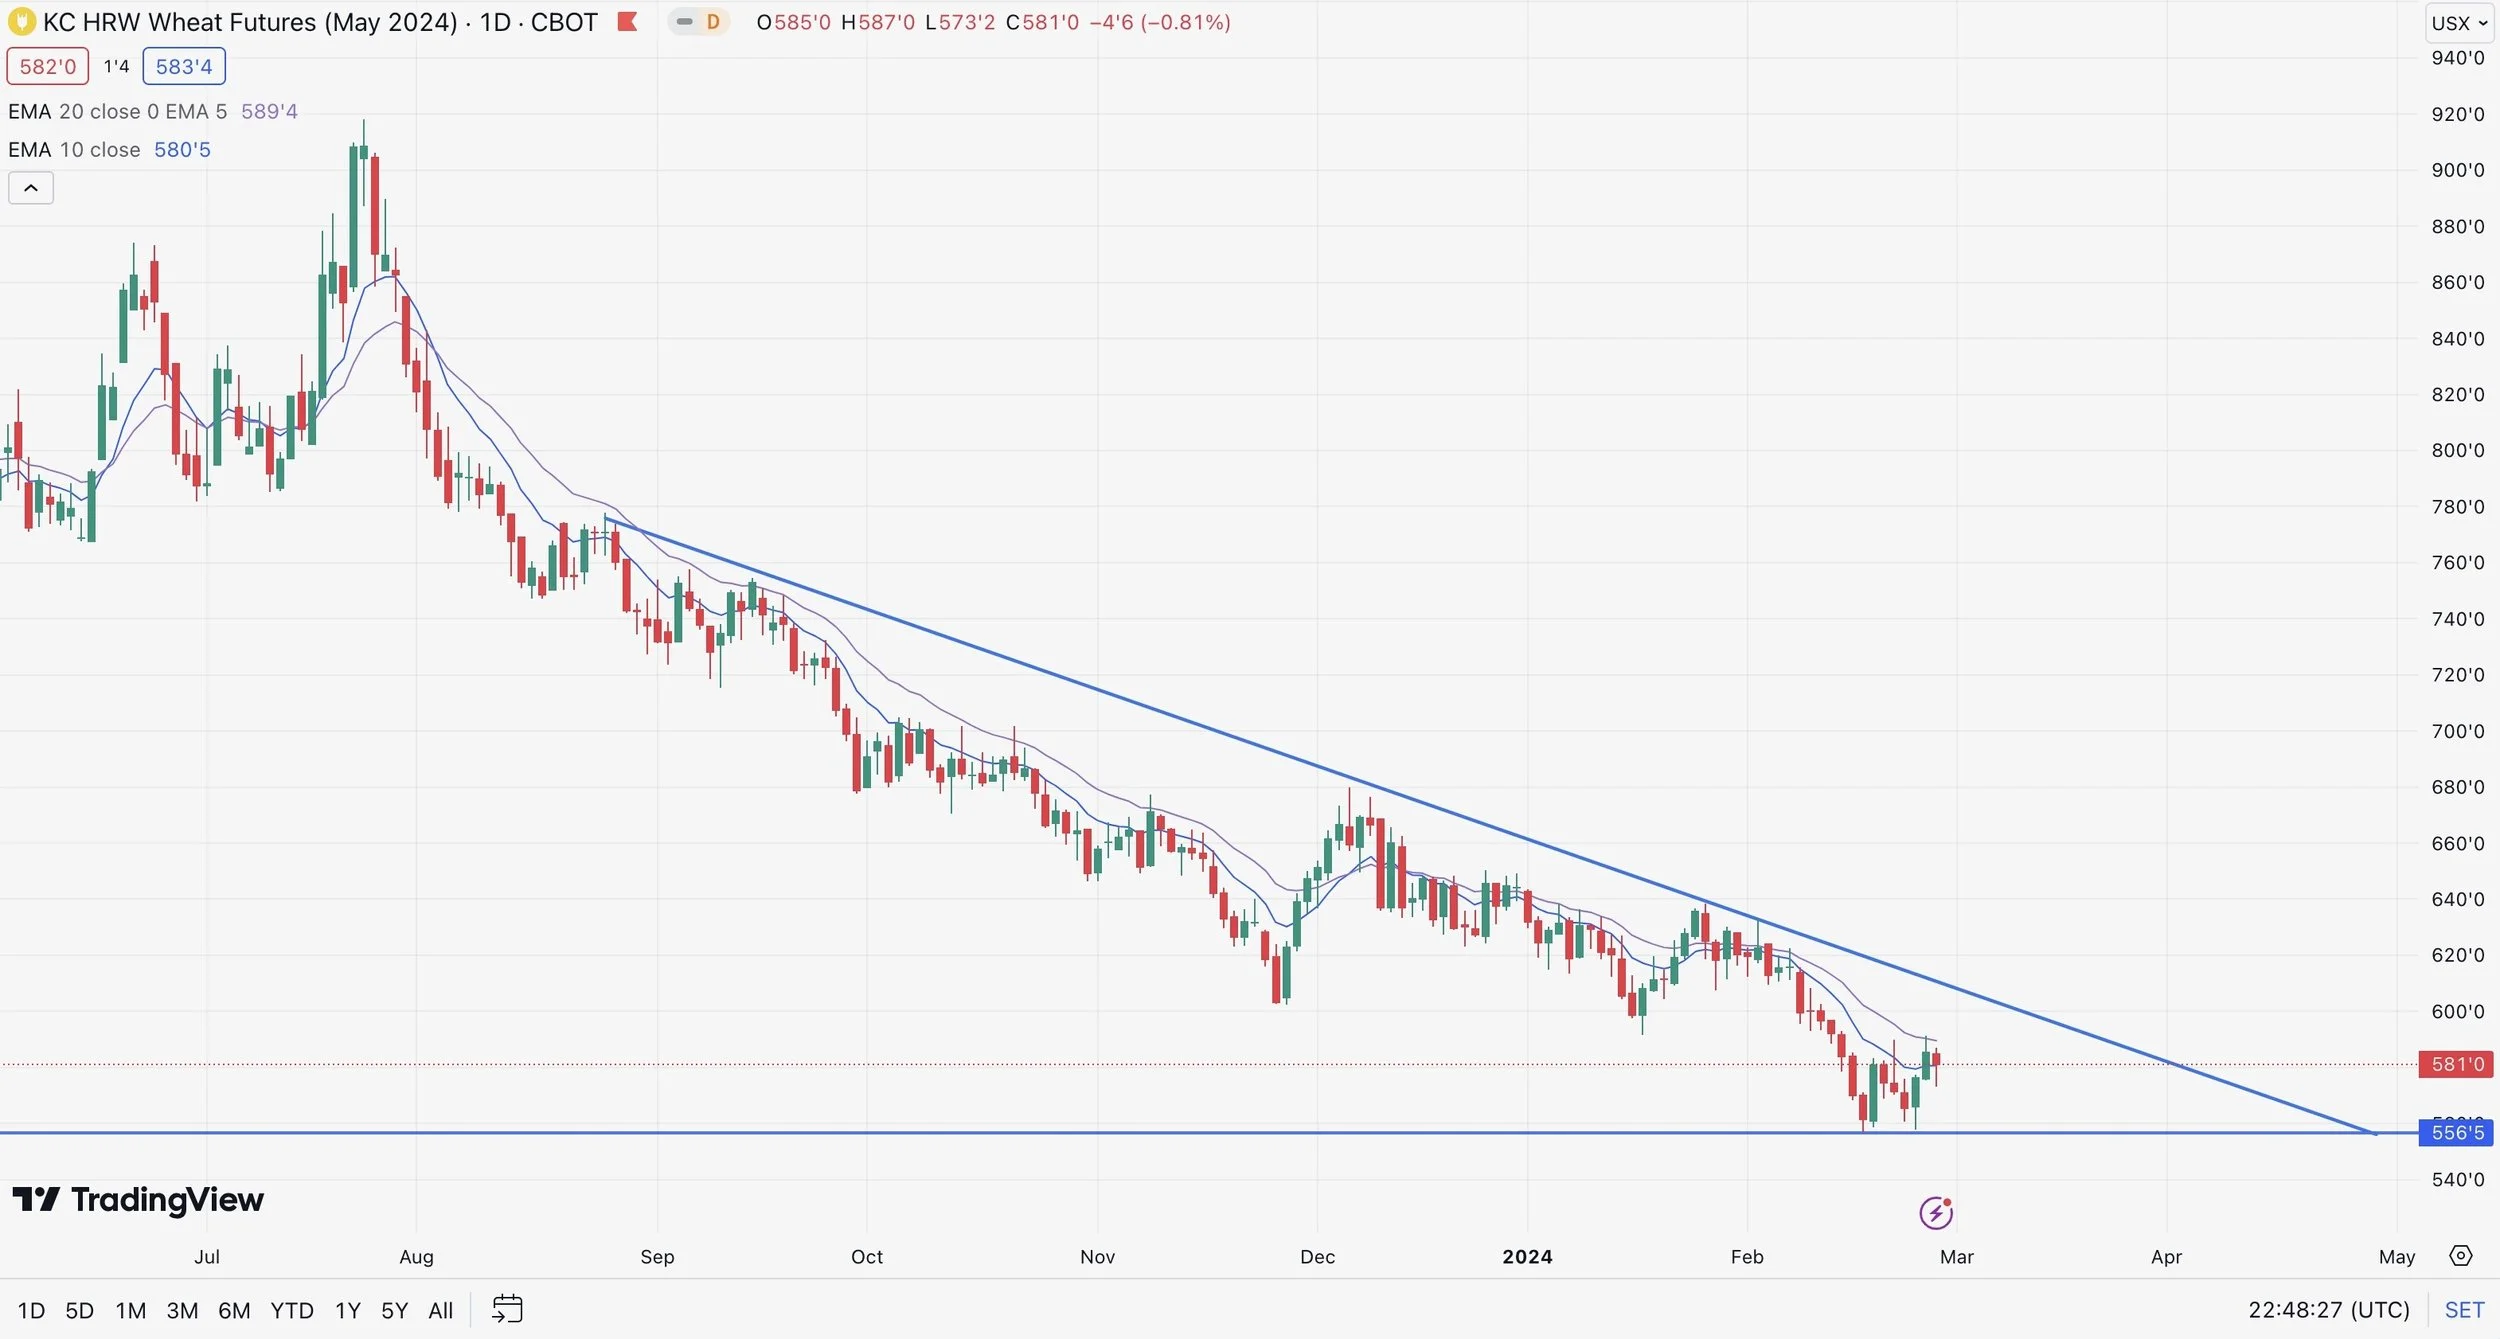The image size is (2500, 1339).
Task: Click the red 582'0 sell button
Action: pyautogui.click(x=48, y=67)
